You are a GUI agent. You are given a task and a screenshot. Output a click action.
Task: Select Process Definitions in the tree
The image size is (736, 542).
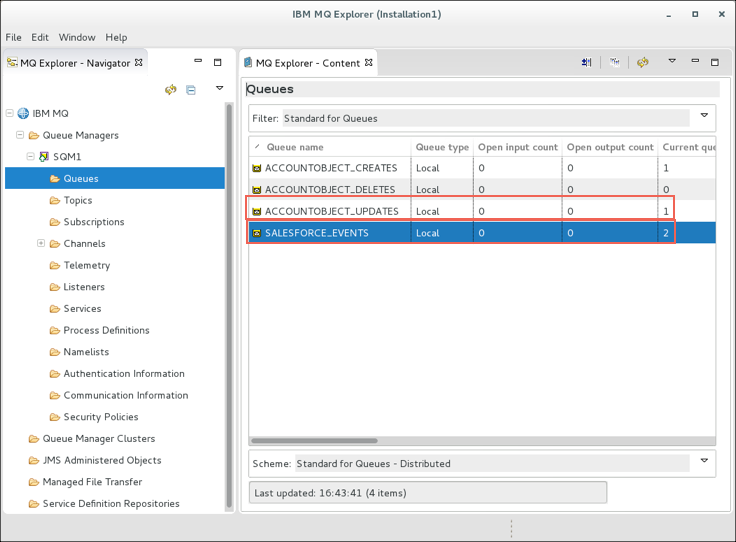[x=106, y=330]
